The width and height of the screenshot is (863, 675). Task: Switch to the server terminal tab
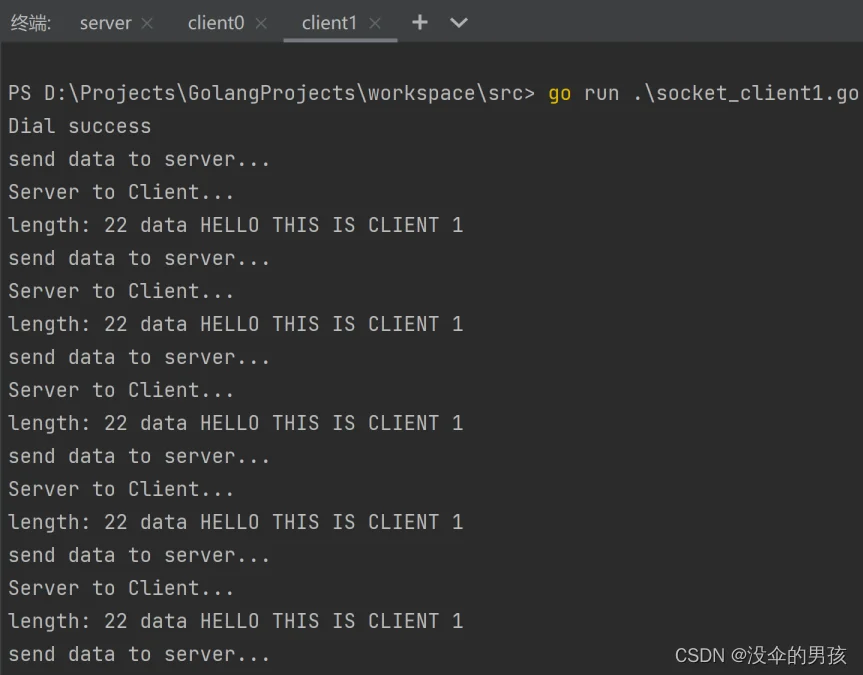[106, 23]
